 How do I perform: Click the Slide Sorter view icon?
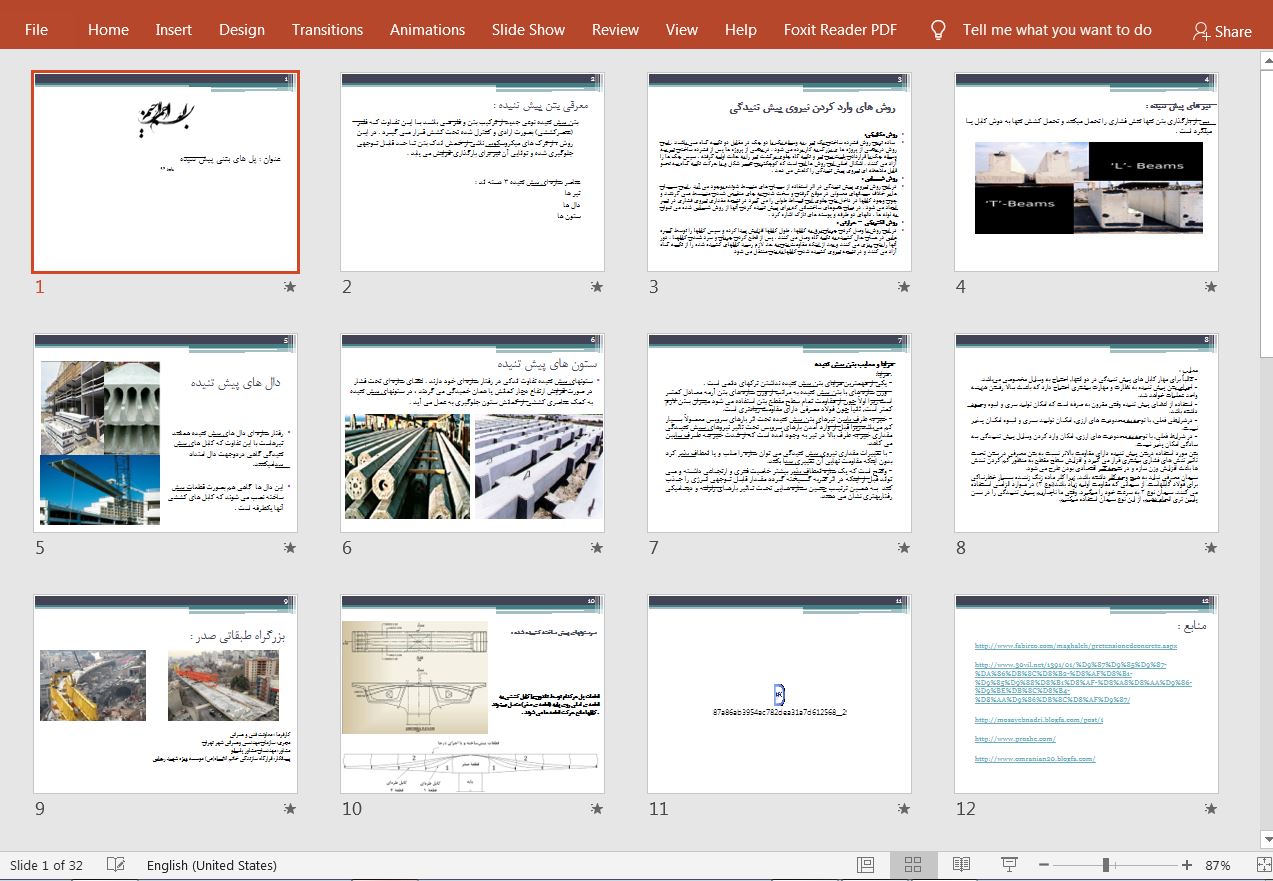(912, 865)
